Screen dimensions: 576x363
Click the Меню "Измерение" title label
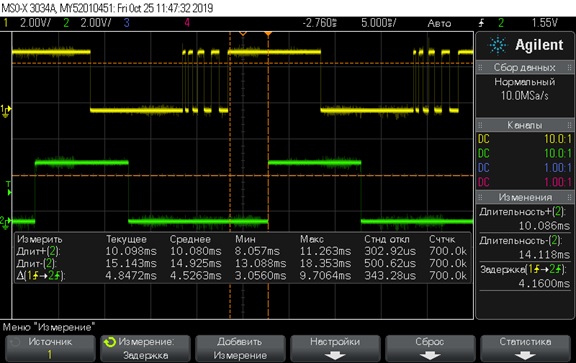click(49, 327)
